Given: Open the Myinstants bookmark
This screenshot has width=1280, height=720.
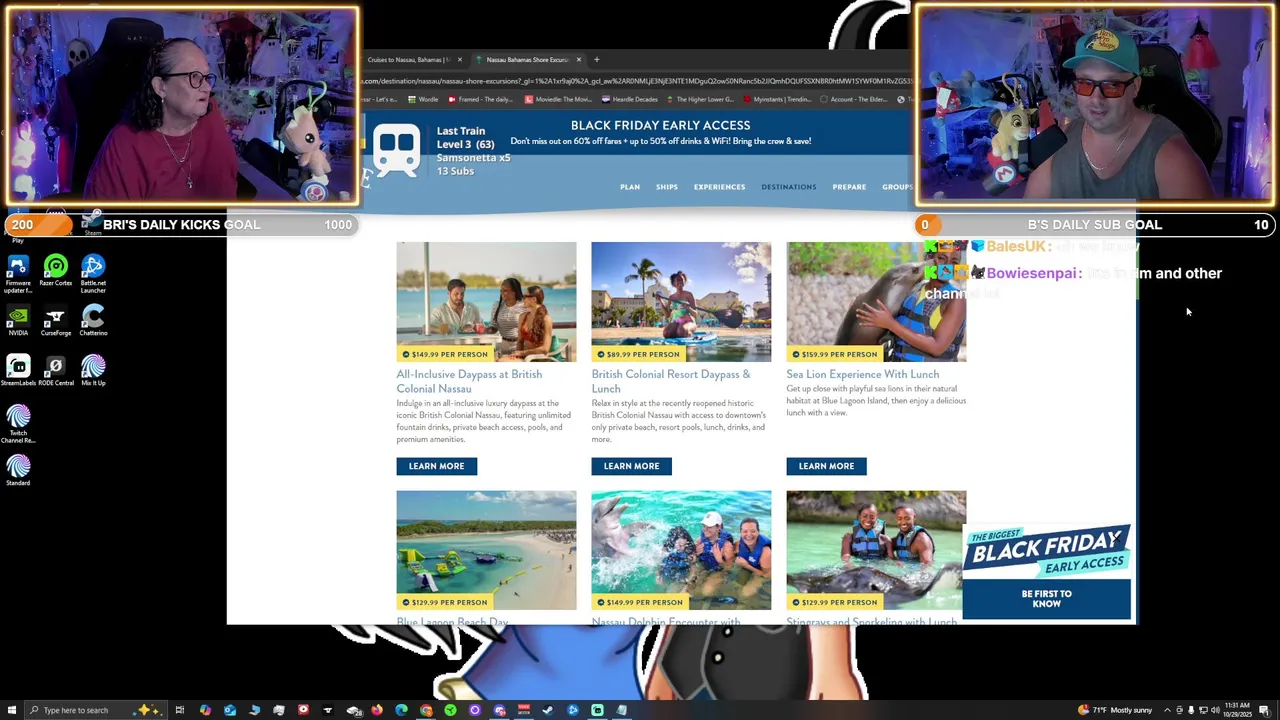Looking at the screenshot, I should point(777,99).
